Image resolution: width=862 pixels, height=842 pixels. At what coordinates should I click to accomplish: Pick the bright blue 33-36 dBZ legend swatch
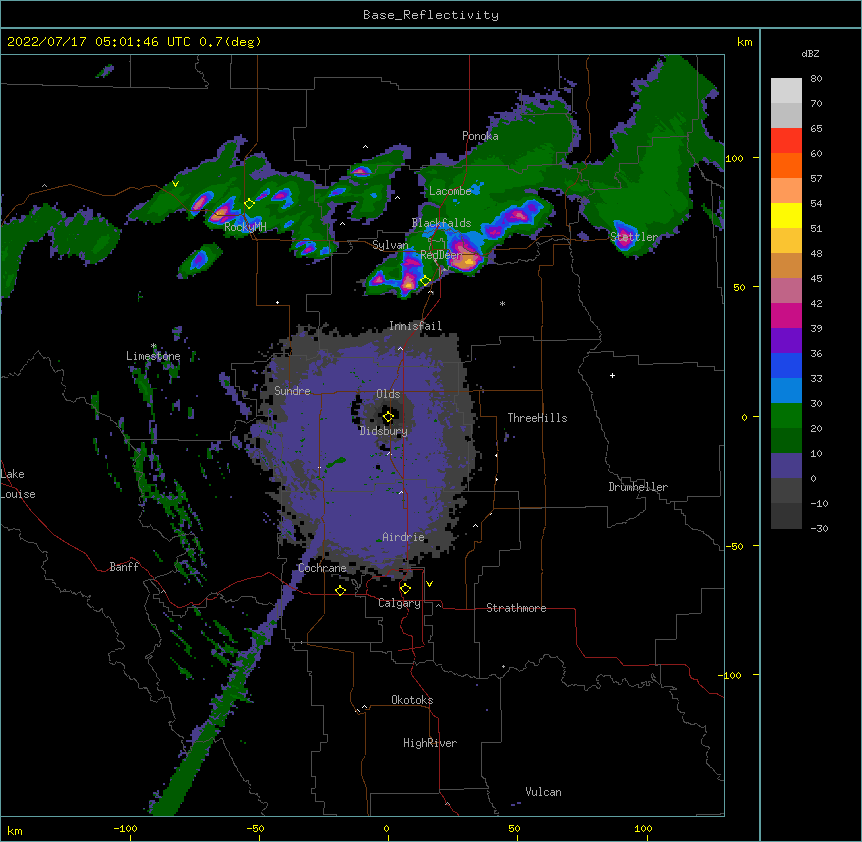tap(786, 365)
